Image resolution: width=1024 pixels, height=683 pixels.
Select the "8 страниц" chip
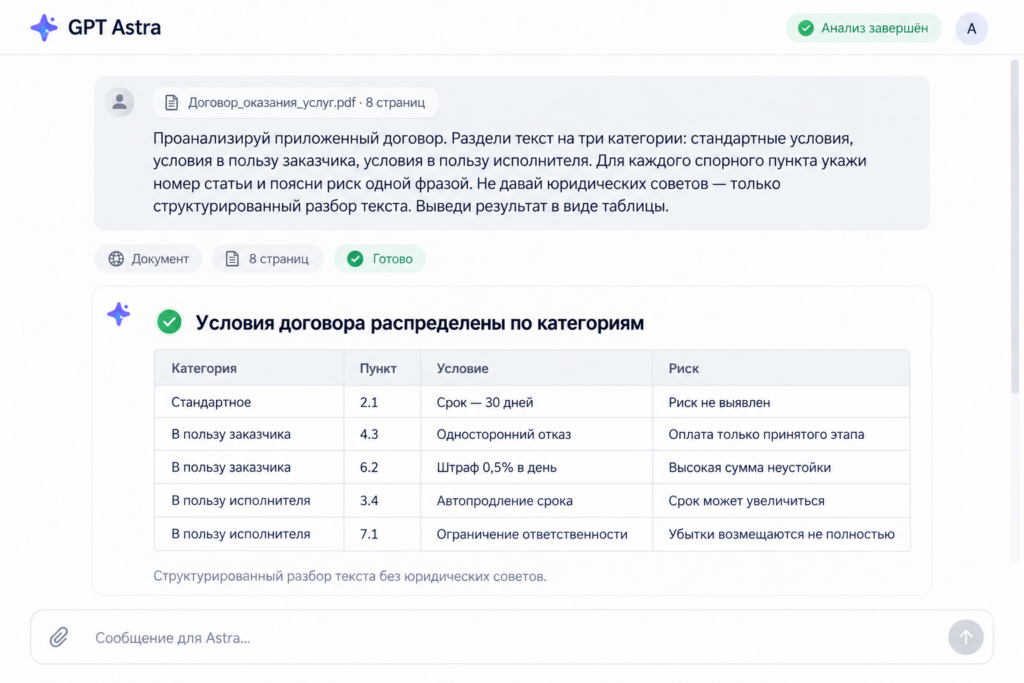point(267,259)
